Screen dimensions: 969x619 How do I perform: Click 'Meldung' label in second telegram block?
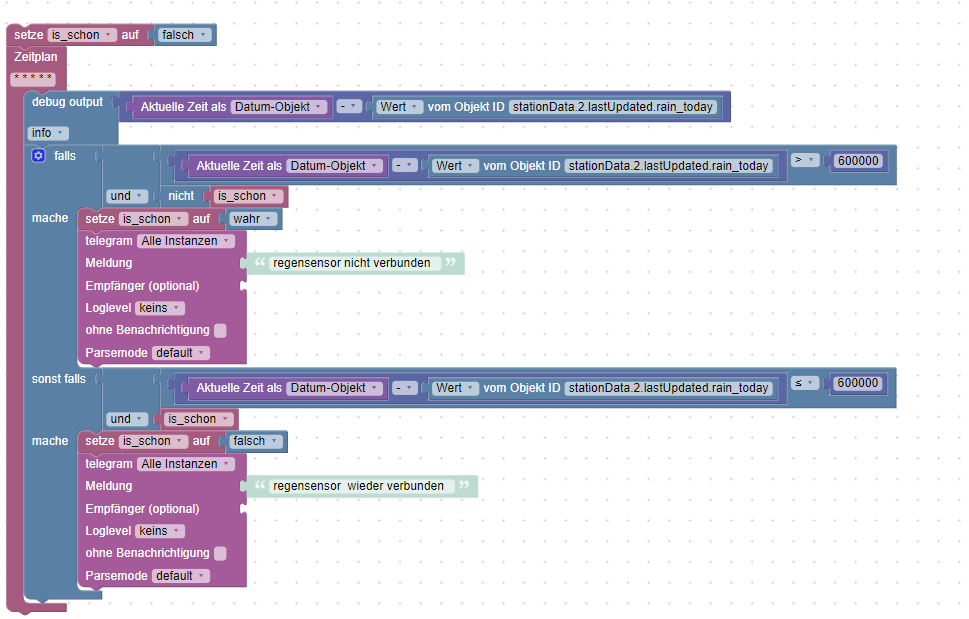coord(109,486)
